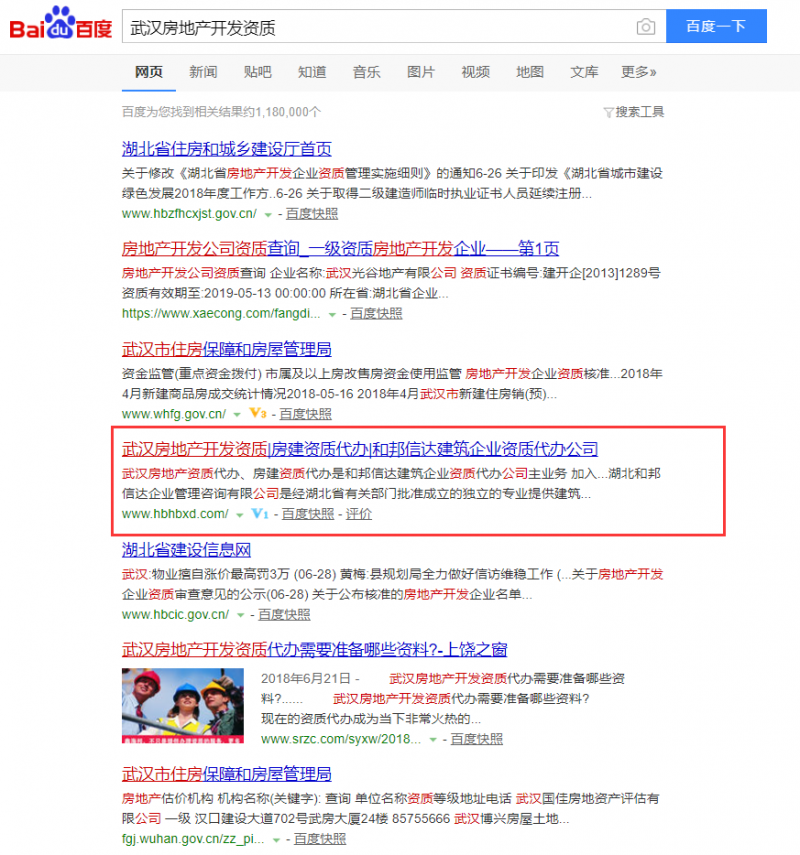Select the currently active 网页 tab
The image size is (800, 855).
[148, 72]
